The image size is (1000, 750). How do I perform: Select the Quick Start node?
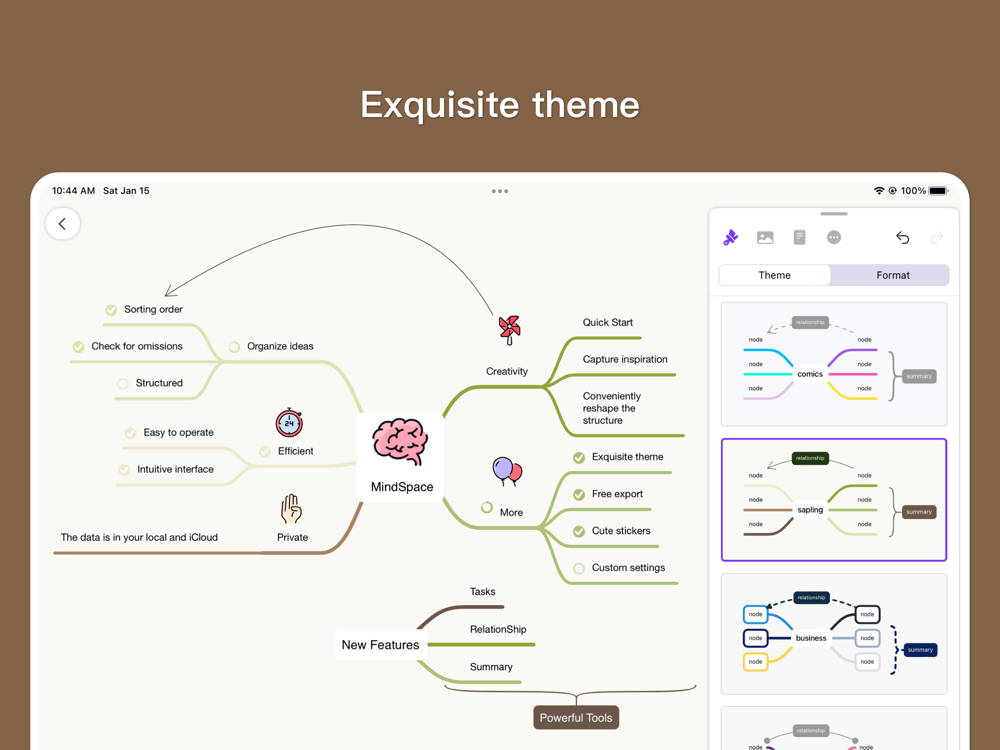(x=608, y=322)
